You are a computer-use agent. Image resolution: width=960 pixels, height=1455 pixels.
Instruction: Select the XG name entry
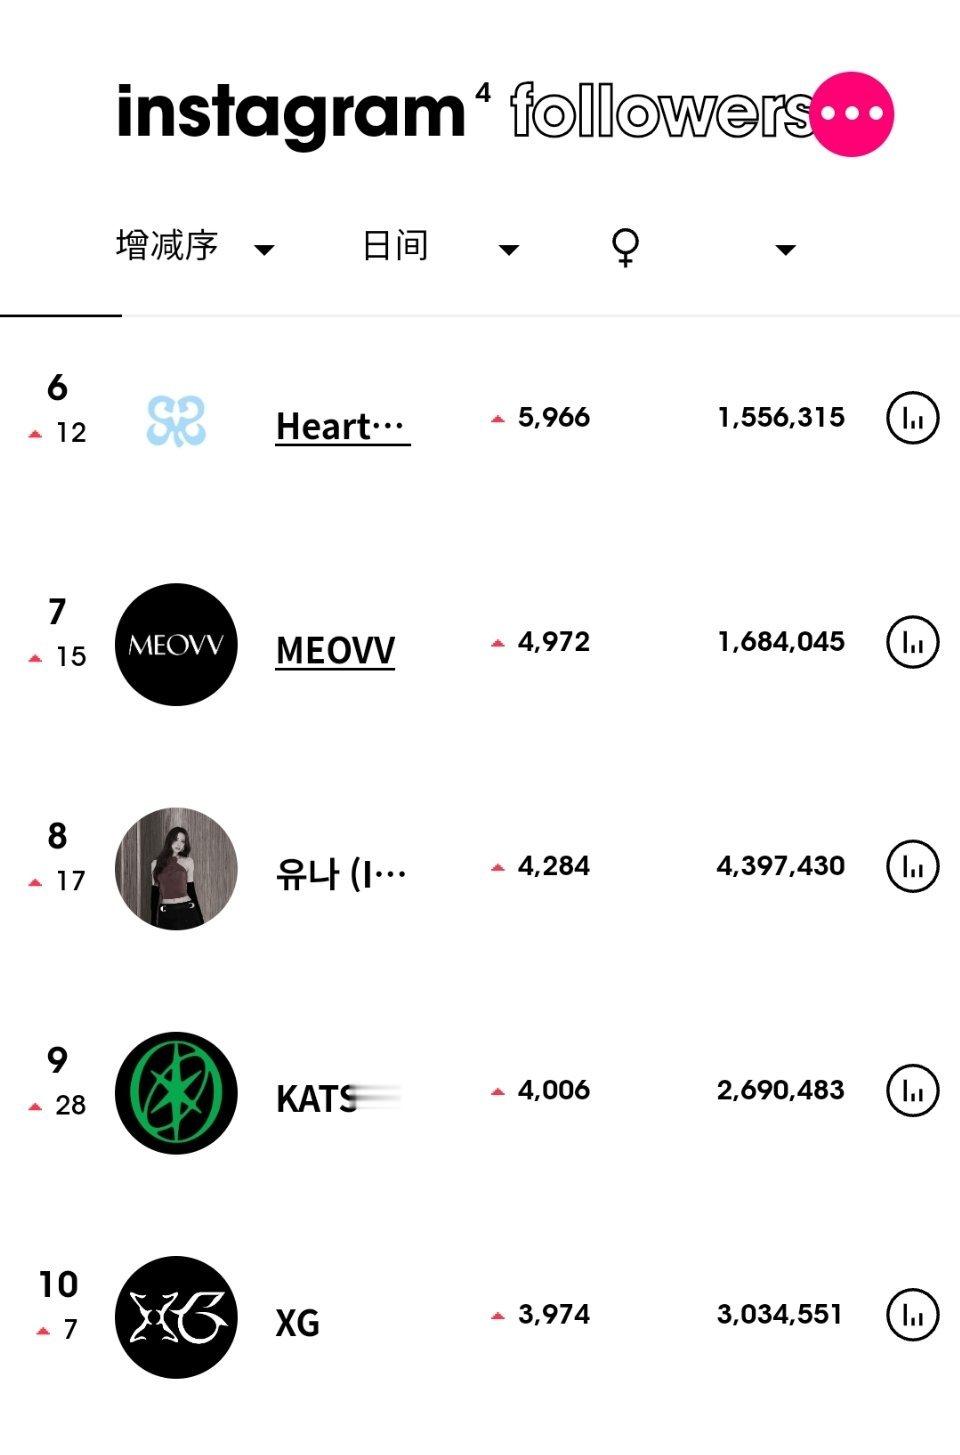[297, 1323]
